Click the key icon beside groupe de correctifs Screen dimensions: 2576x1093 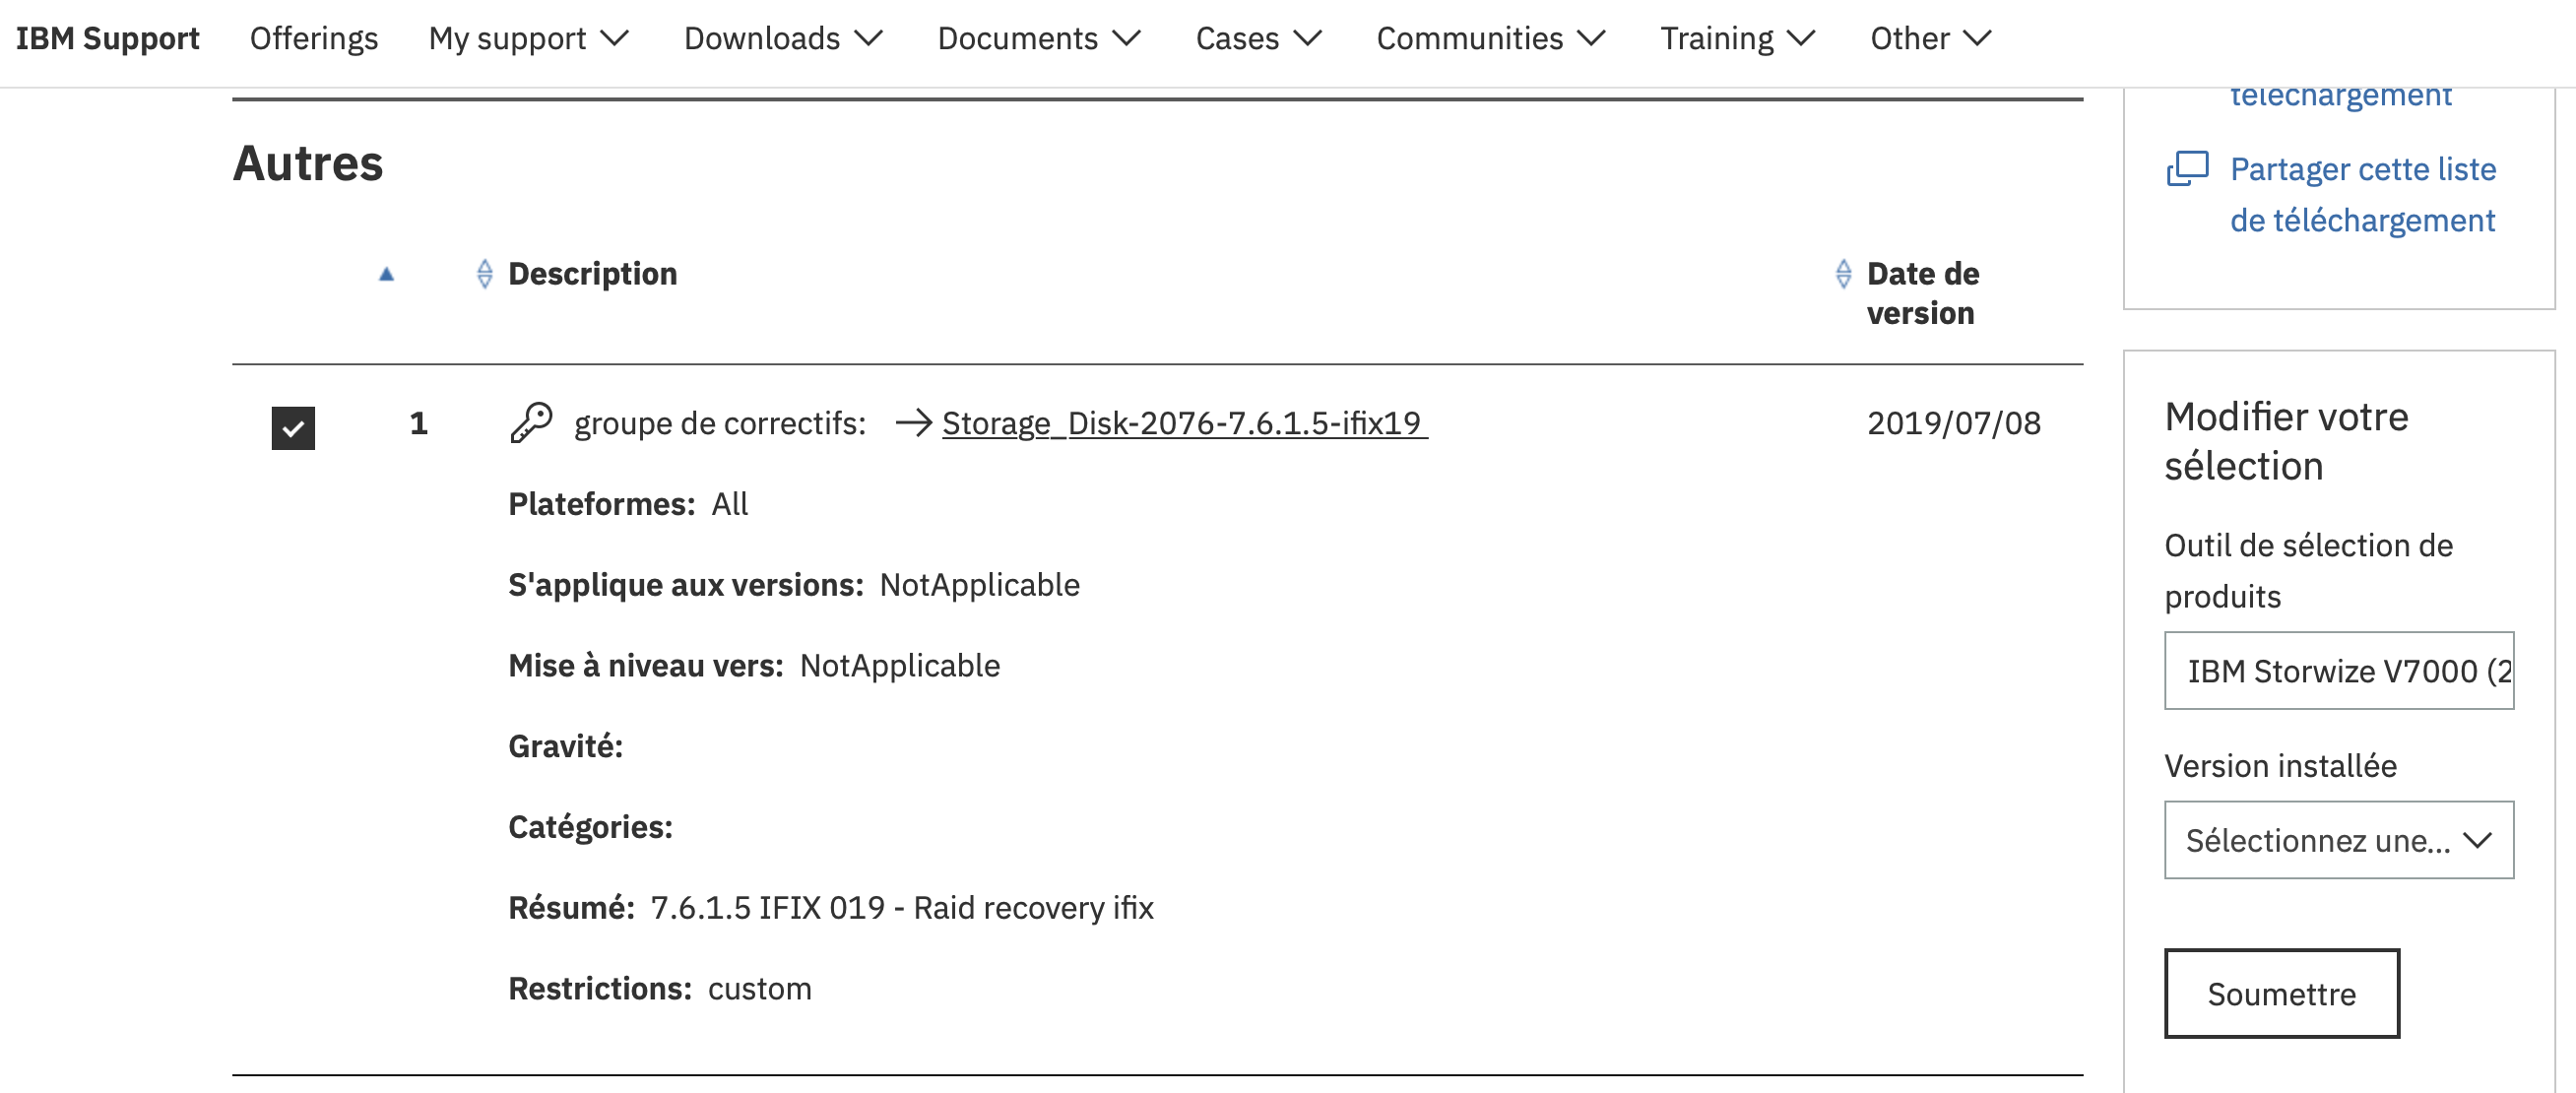pos(531,423)
